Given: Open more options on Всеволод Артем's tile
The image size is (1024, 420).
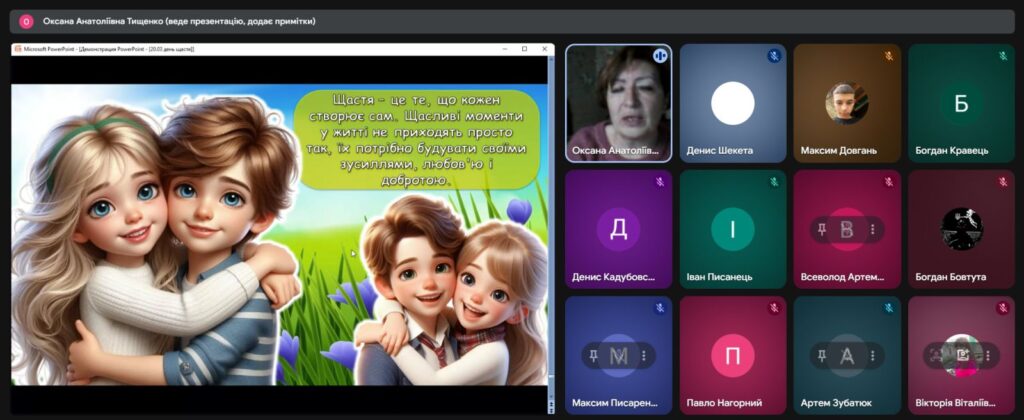Looking at the screenshot, I should pyautogui.click(x=872, y=229).
